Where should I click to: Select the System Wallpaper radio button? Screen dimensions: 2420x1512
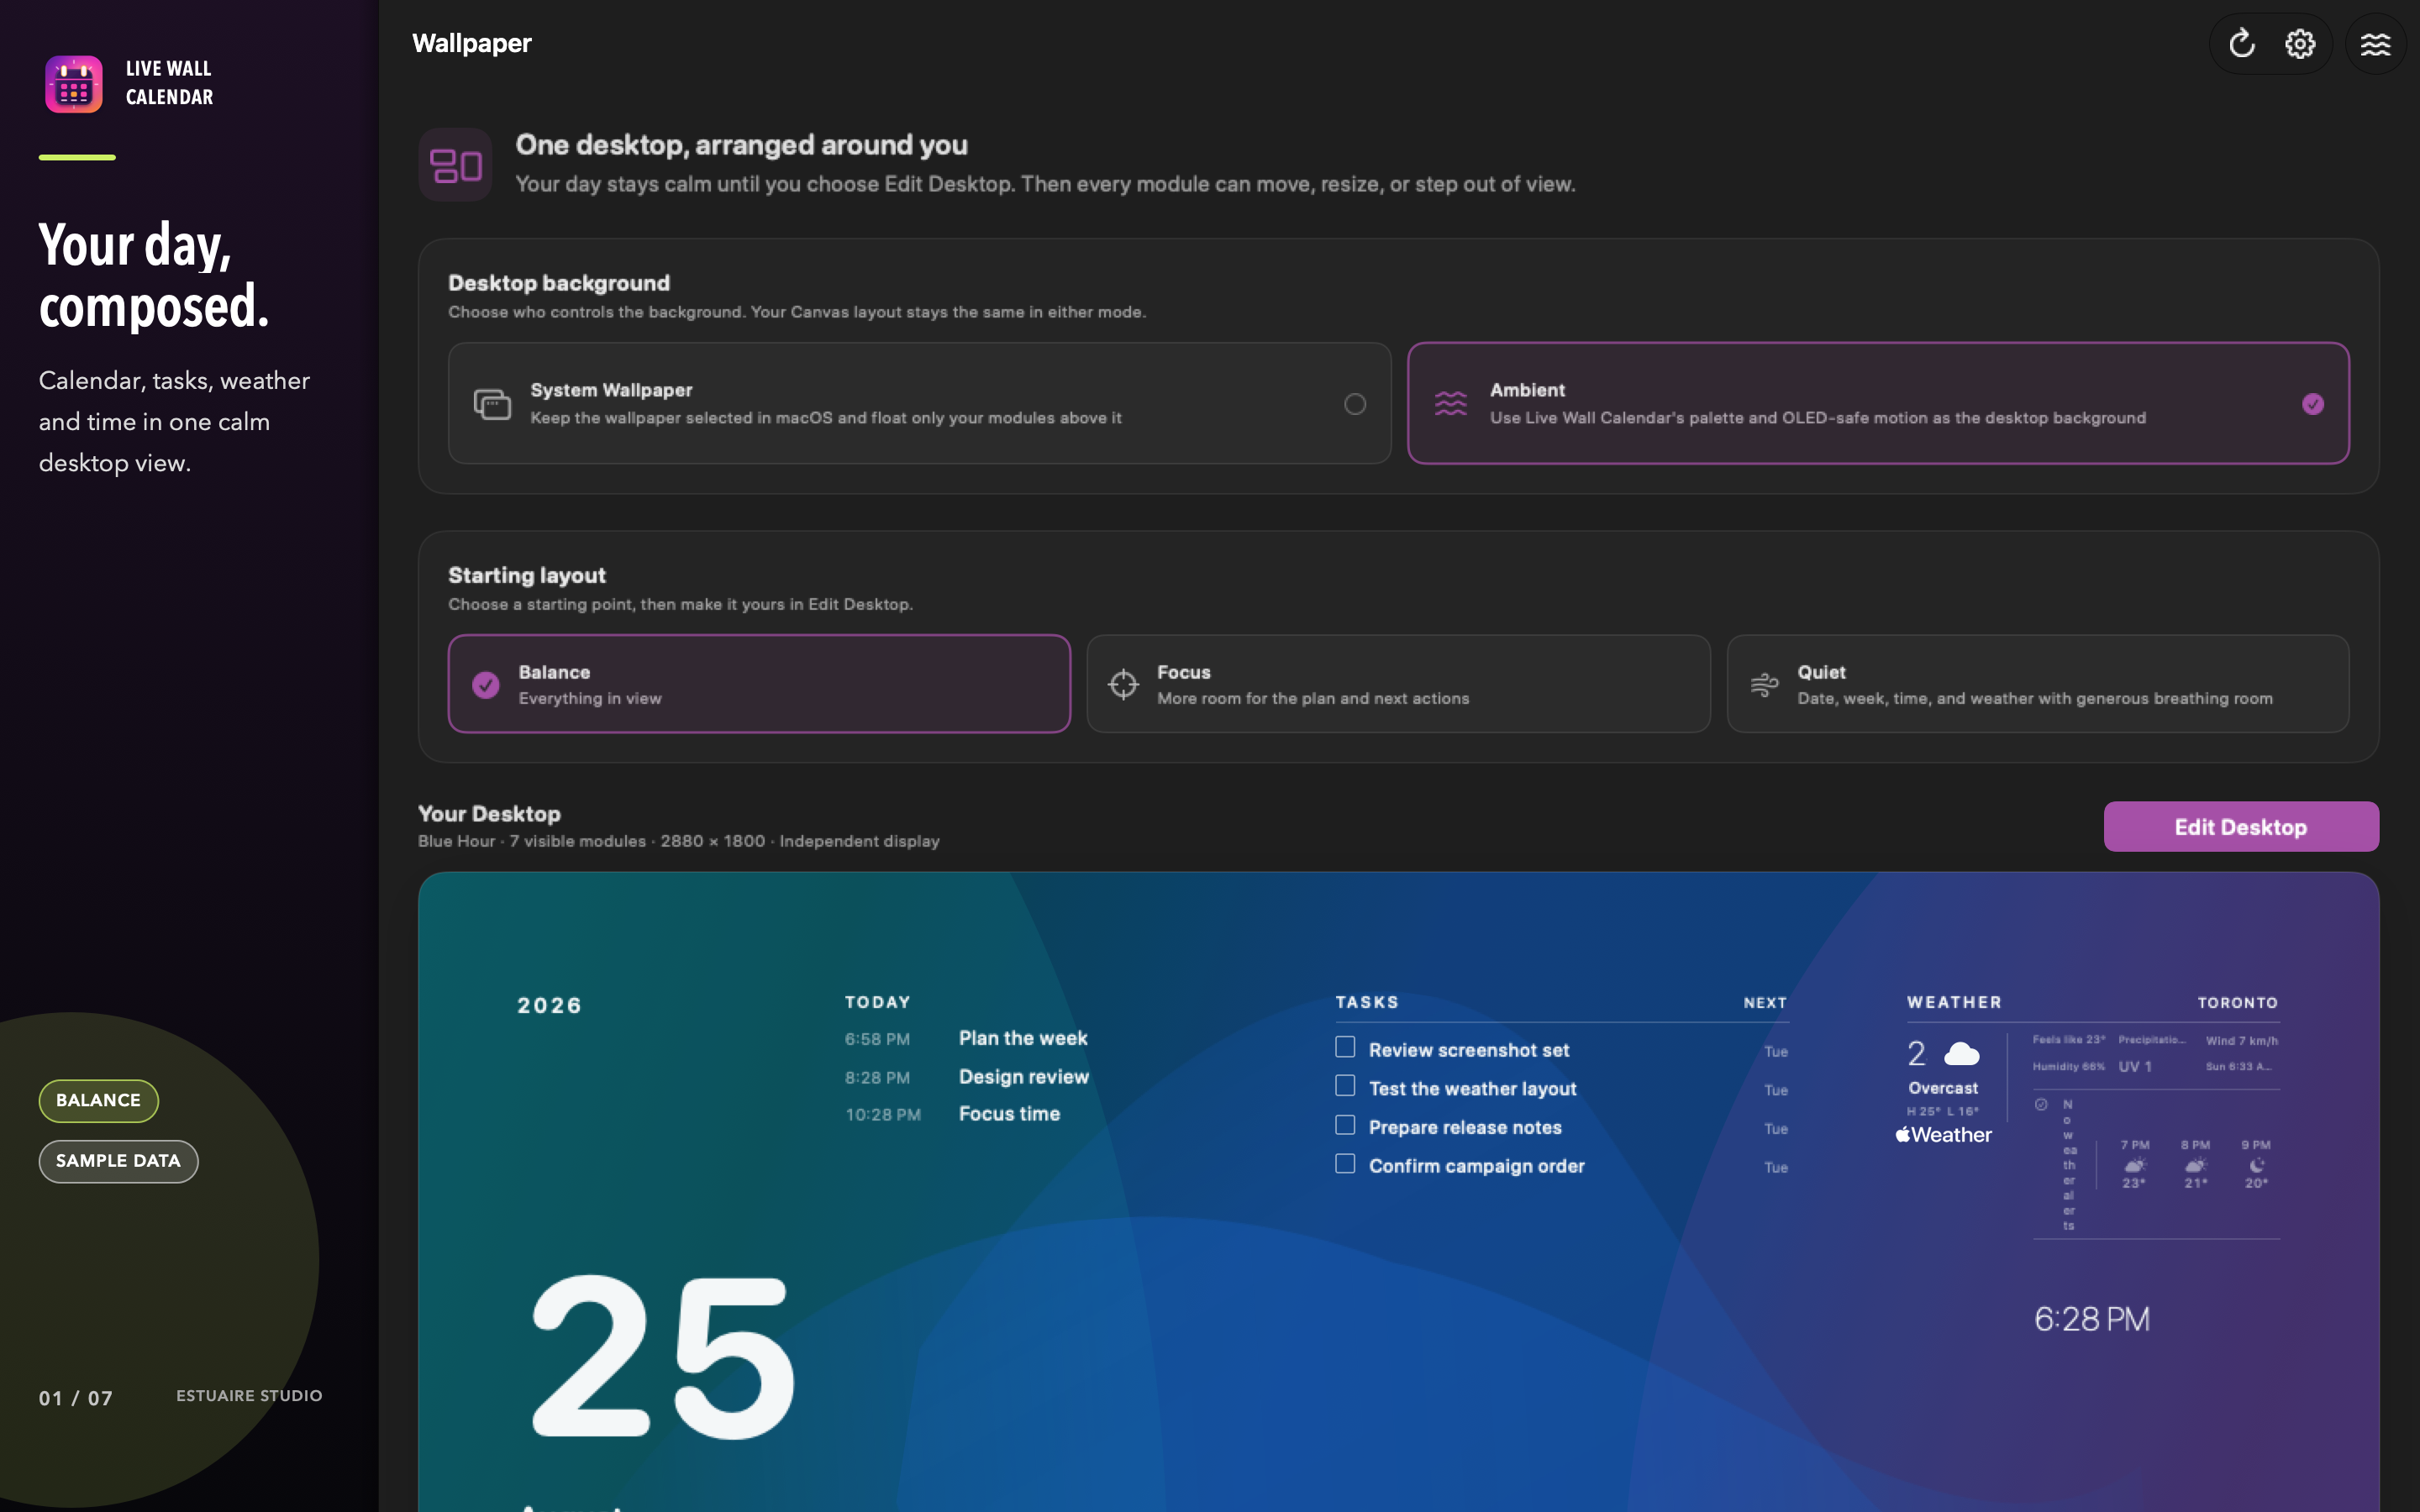click(x=1354, y=404)
